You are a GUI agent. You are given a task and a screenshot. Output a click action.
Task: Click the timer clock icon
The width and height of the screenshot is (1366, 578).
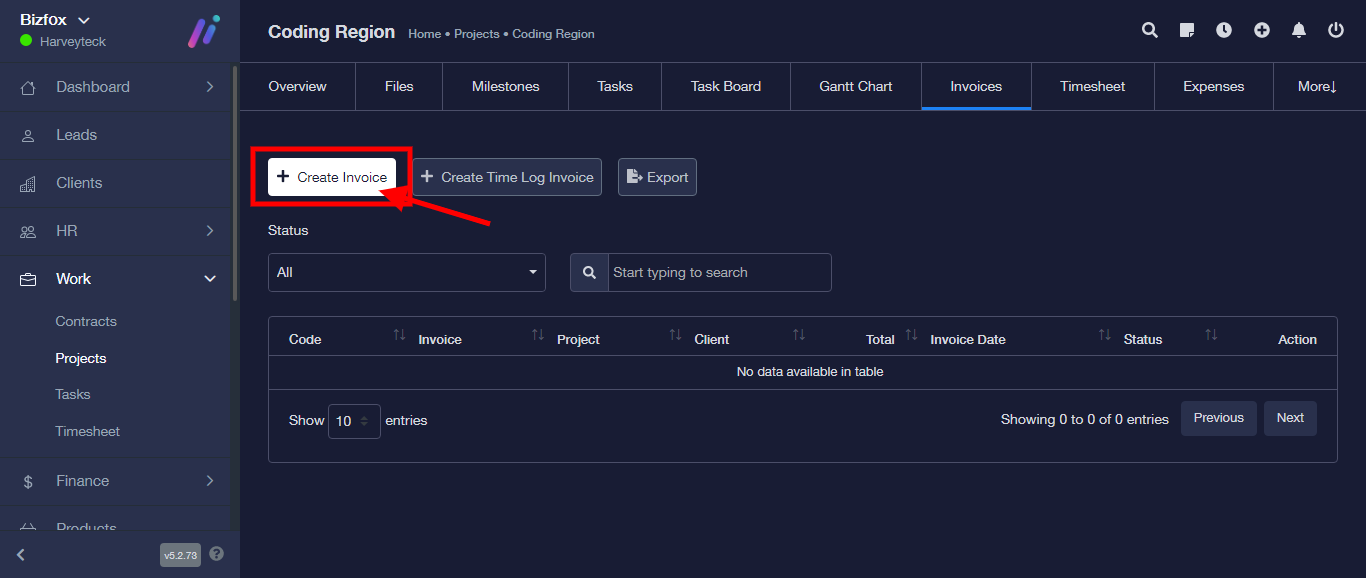(1224, 30)
